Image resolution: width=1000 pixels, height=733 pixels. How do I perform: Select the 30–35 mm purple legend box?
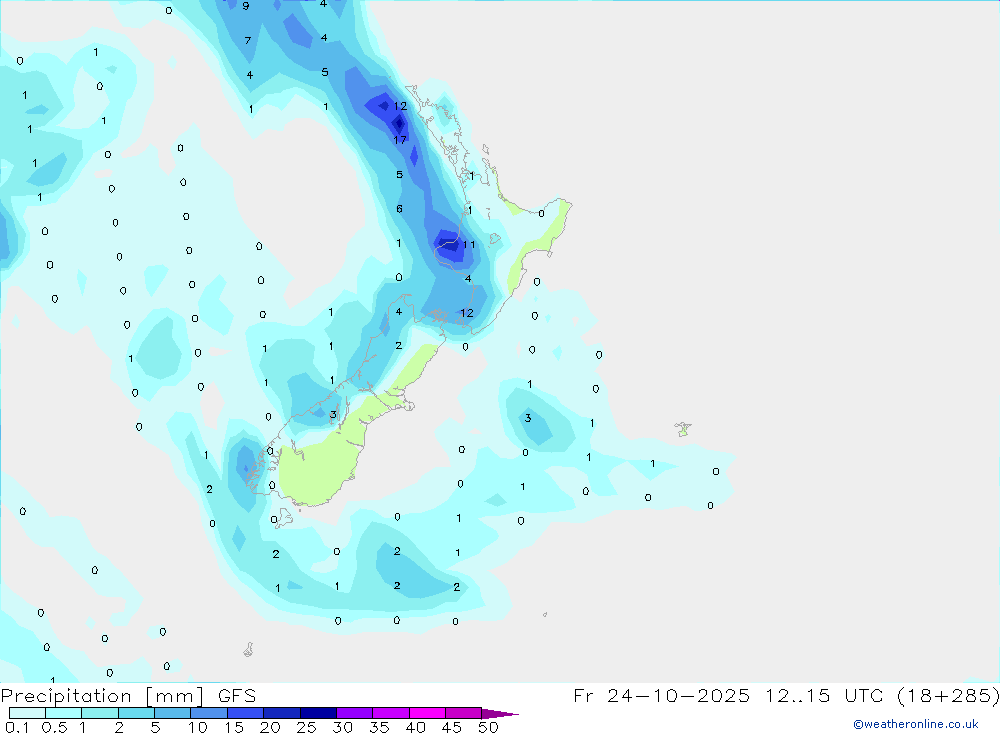(x=355, y=713)
